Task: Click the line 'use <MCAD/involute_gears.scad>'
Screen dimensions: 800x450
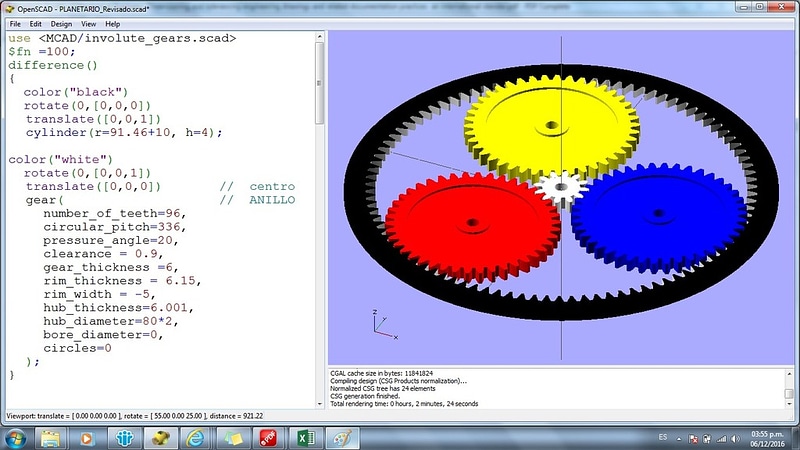Action: 122,38
